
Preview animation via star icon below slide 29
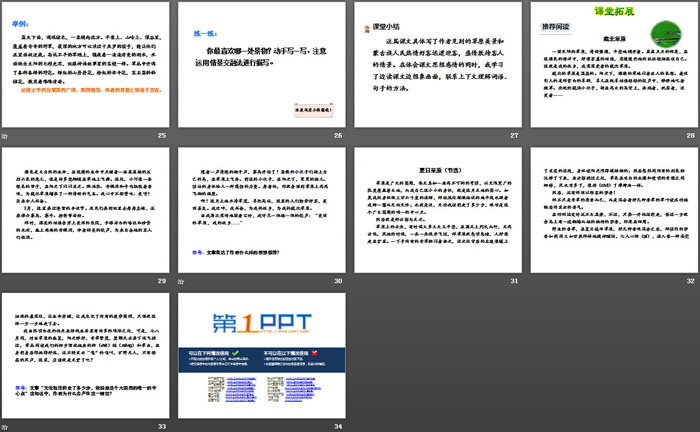pos(6,283)
